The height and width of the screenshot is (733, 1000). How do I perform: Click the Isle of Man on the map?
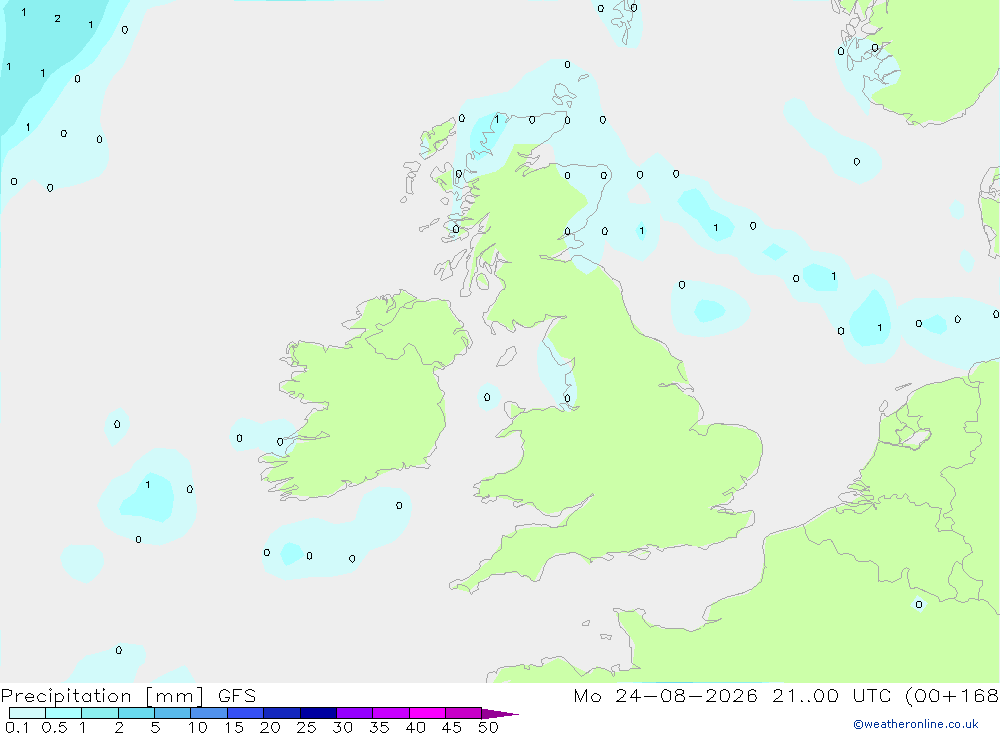[x=506, y=356]
